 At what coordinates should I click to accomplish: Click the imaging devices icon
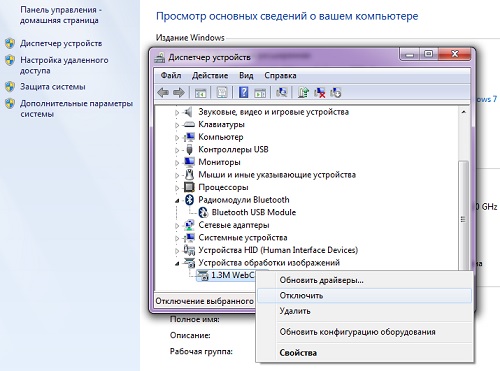(189, 263)
